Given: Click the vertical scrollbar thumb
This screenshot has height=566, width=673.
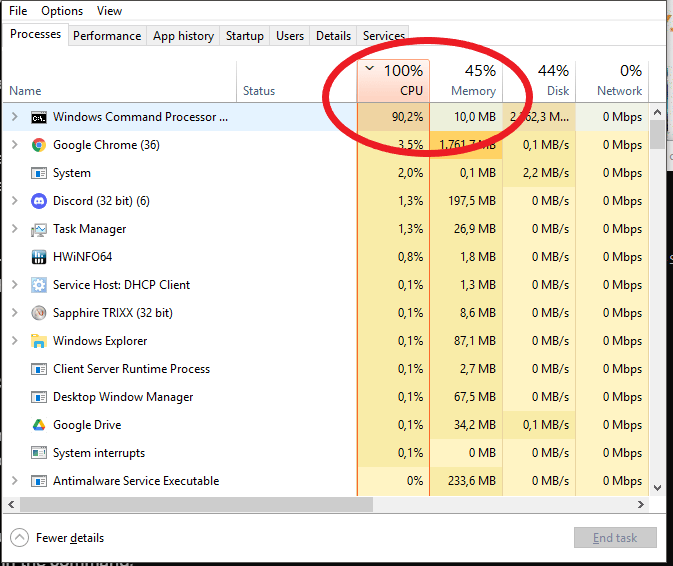Looking at the screenshot, I should coord(657,135).
